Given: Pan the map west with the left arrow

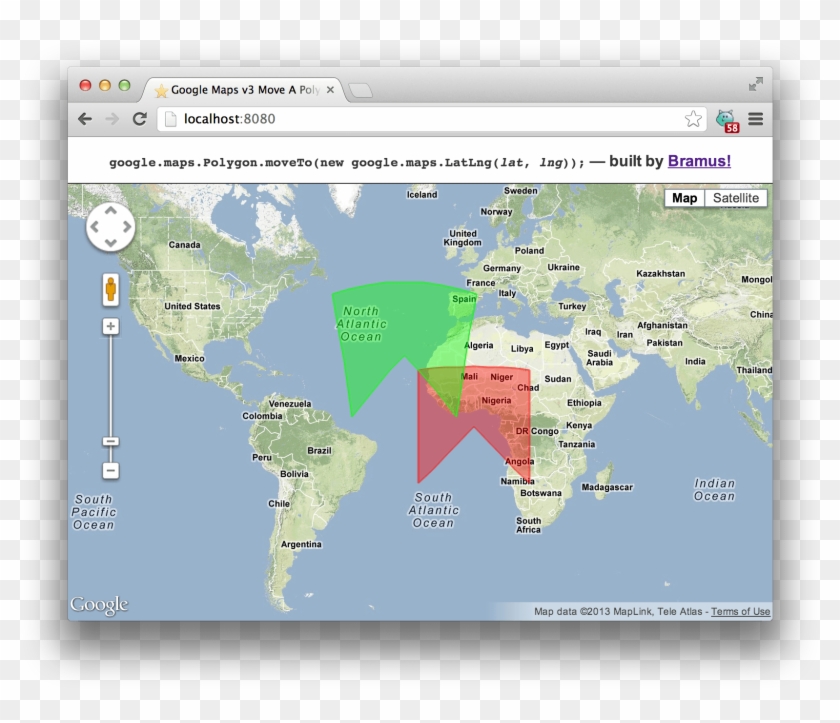Looking at the screenshot, I should [x=94, y=227].
